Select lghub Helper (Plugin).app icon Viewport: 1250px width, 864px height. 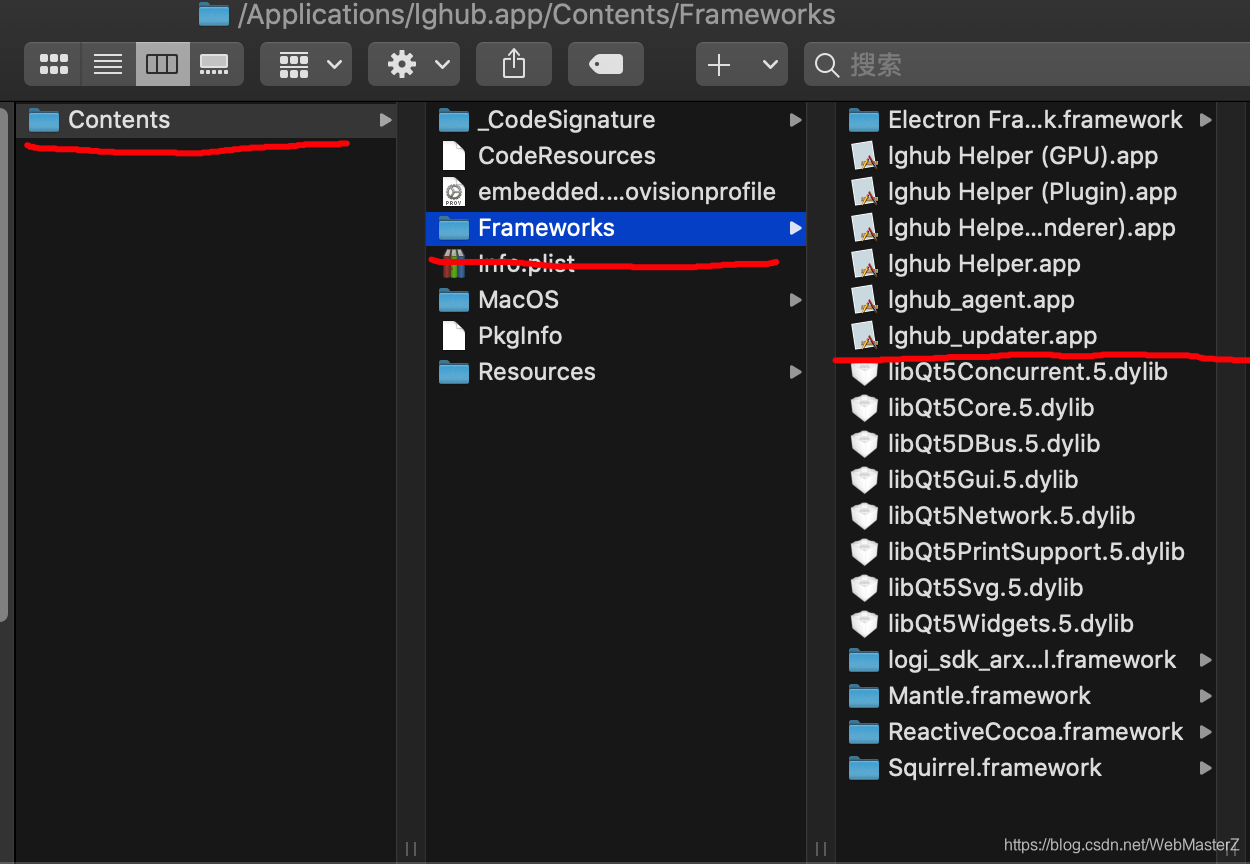tap(864, 192)
